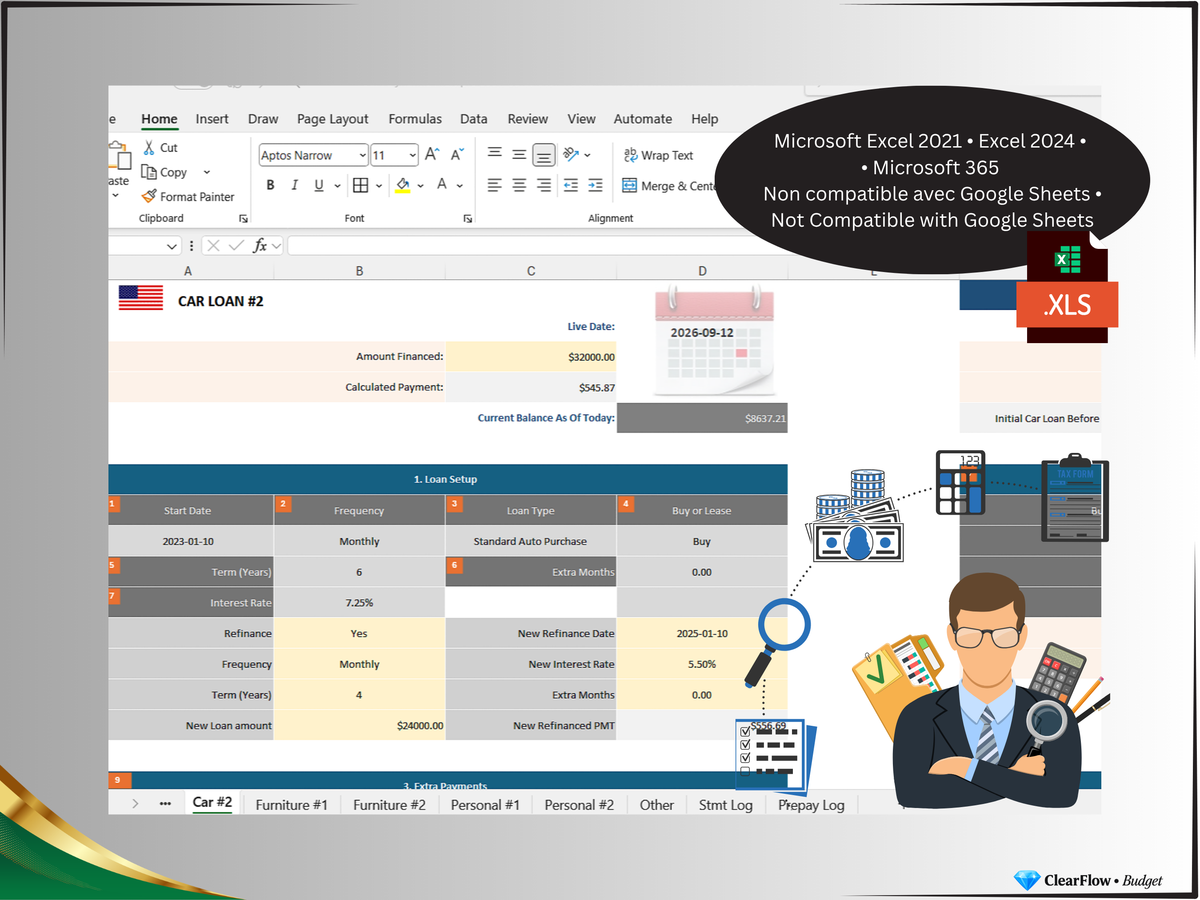Open the Page Layout ribbon tab
The width and height of the screenshot is (1200, 900).
pyautogui.click(x=333, y=119)
